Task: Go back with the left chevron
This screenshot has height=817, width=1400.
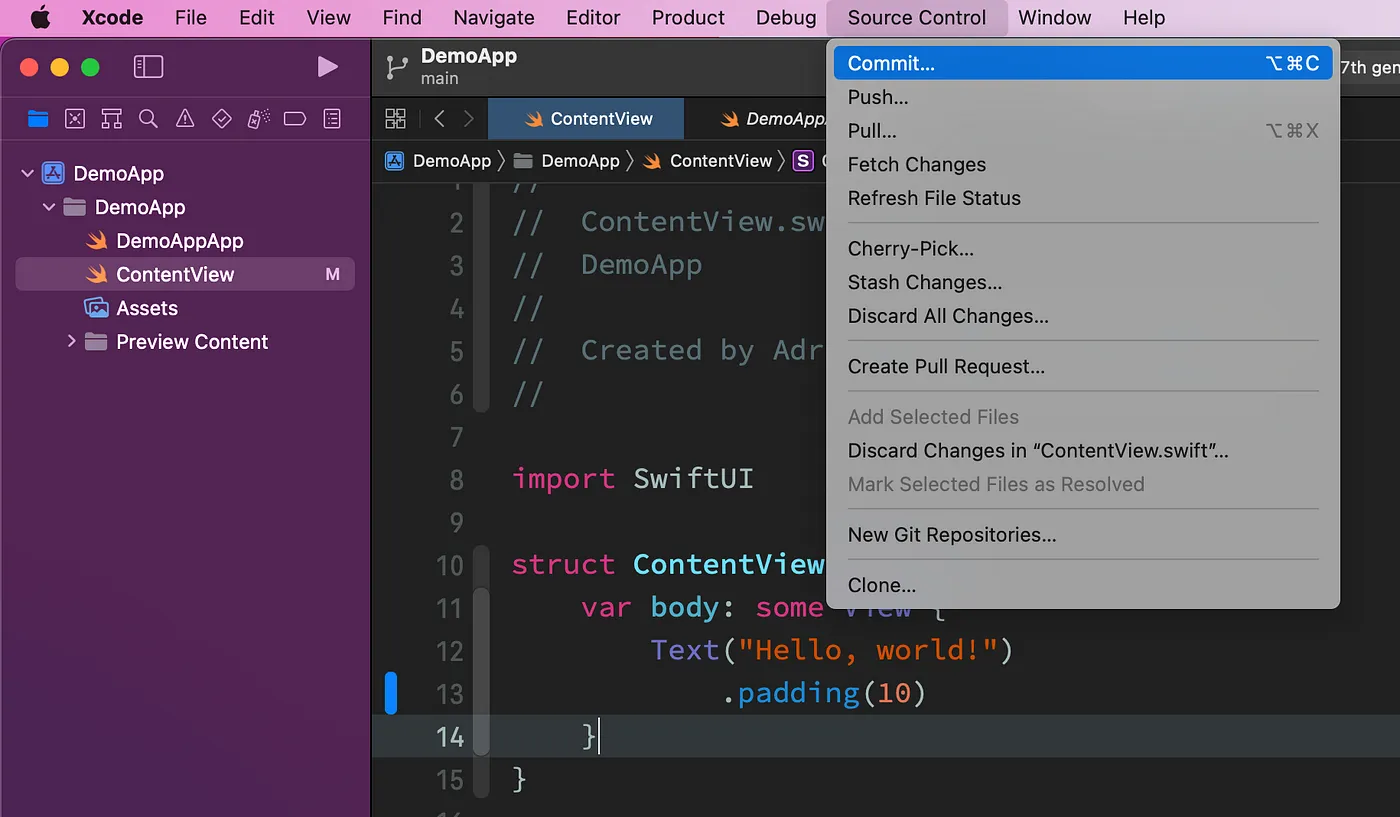Action: [439, 119]
